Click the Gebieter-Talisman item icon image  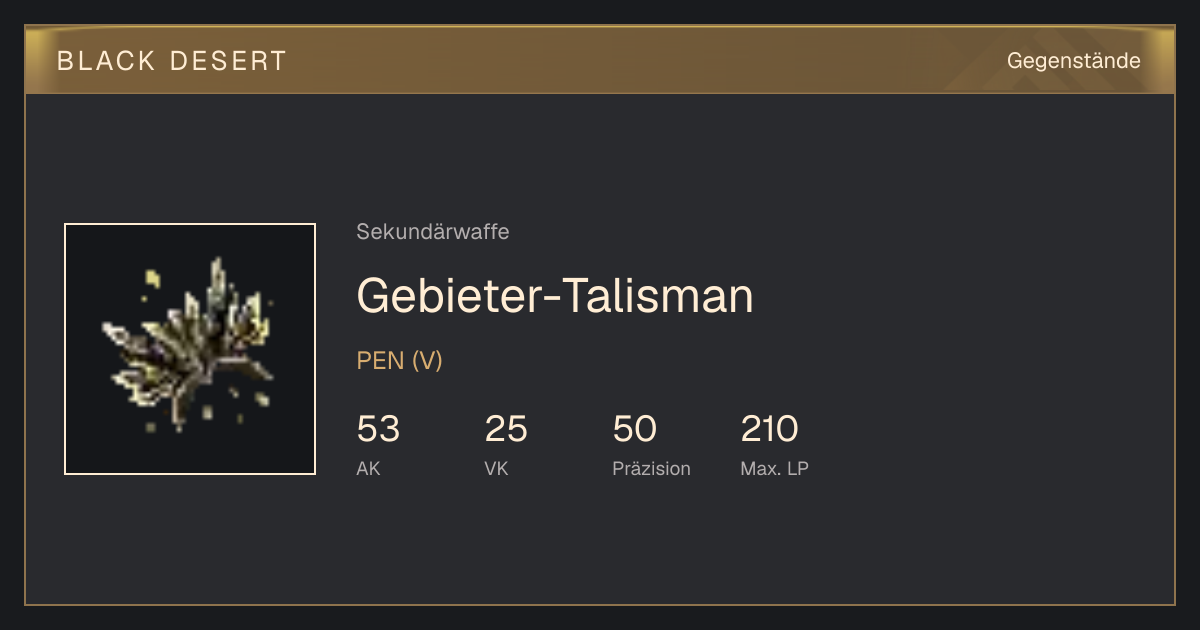190,349
